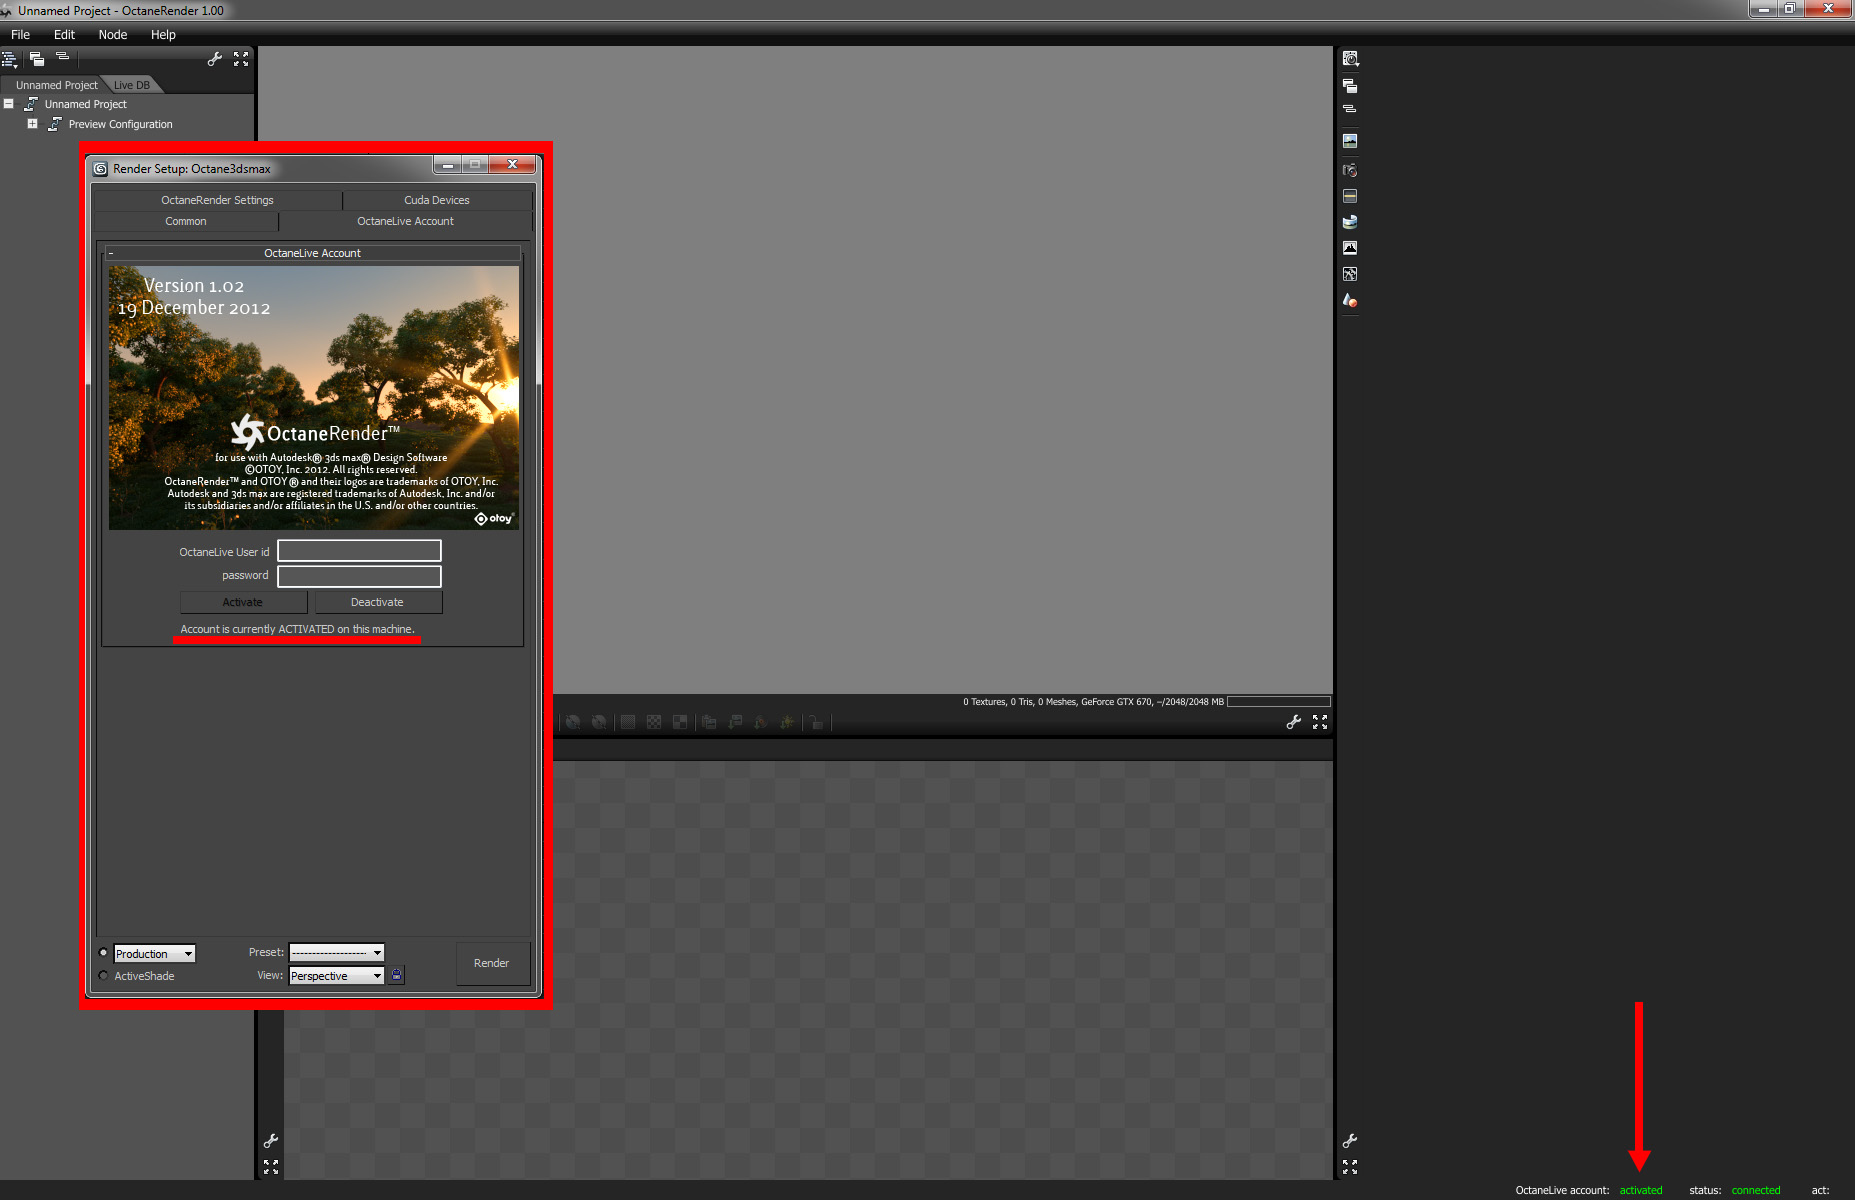Collapse the Unnamed Project tree node
This screenshot has height=1200, width=1855.
point(8,104)
